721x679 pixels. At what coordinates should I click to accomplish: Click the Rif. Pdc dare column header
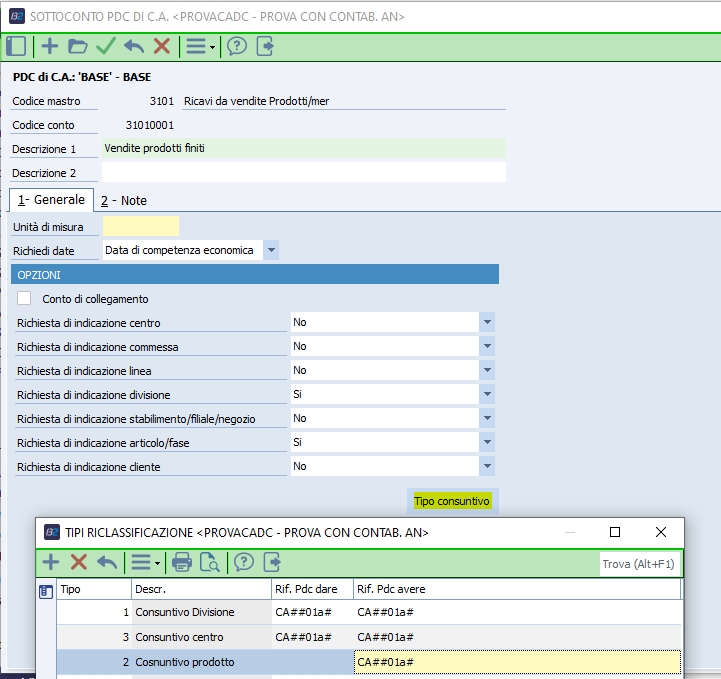[x=312, y=589]
